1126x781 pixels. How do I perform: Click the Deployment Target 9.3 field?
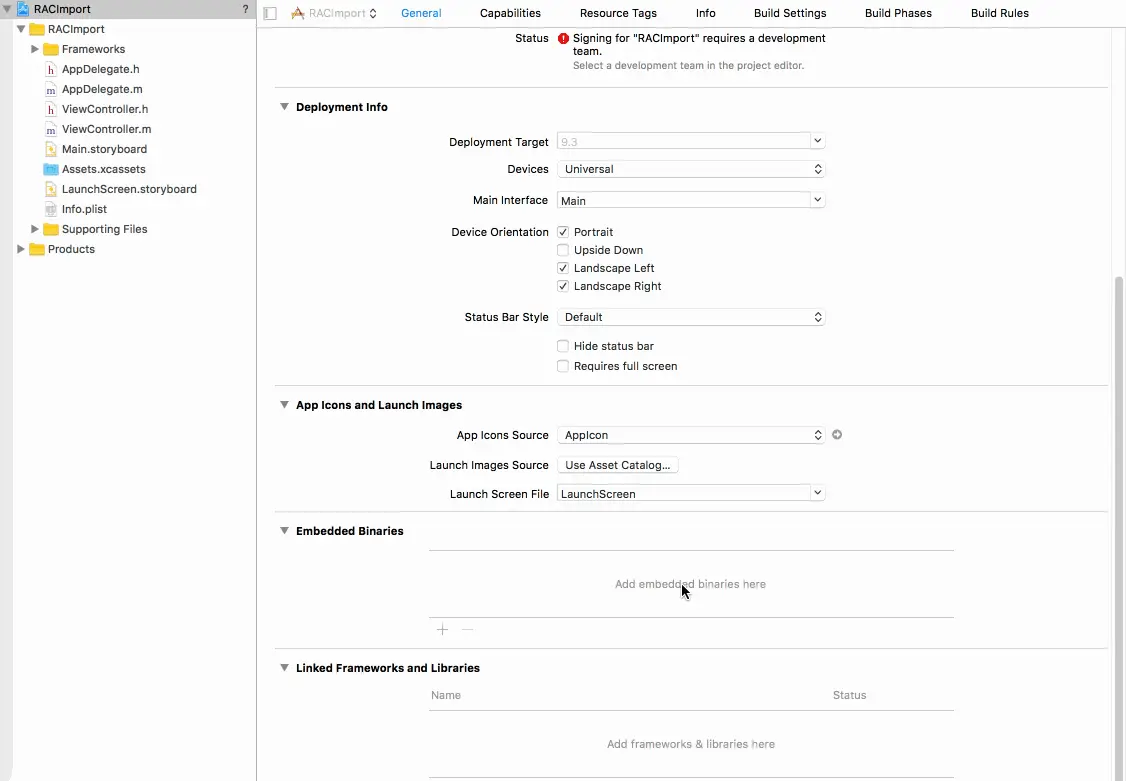[x=684, y=141]
